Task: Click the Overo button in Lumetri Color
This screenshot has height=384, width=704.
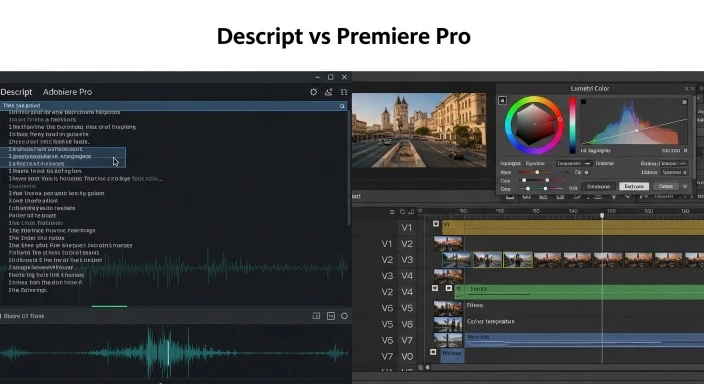Action: pyautogui.click(x=666, y=186)
